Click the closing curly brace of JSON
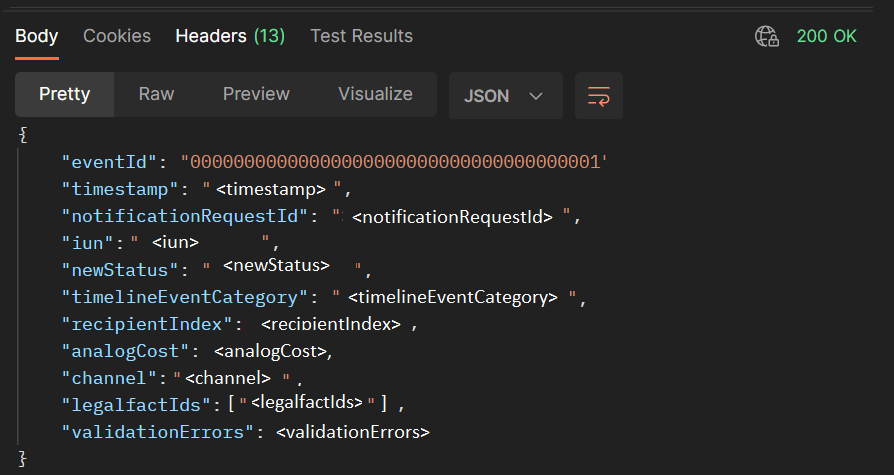 (x=24, y=459)
